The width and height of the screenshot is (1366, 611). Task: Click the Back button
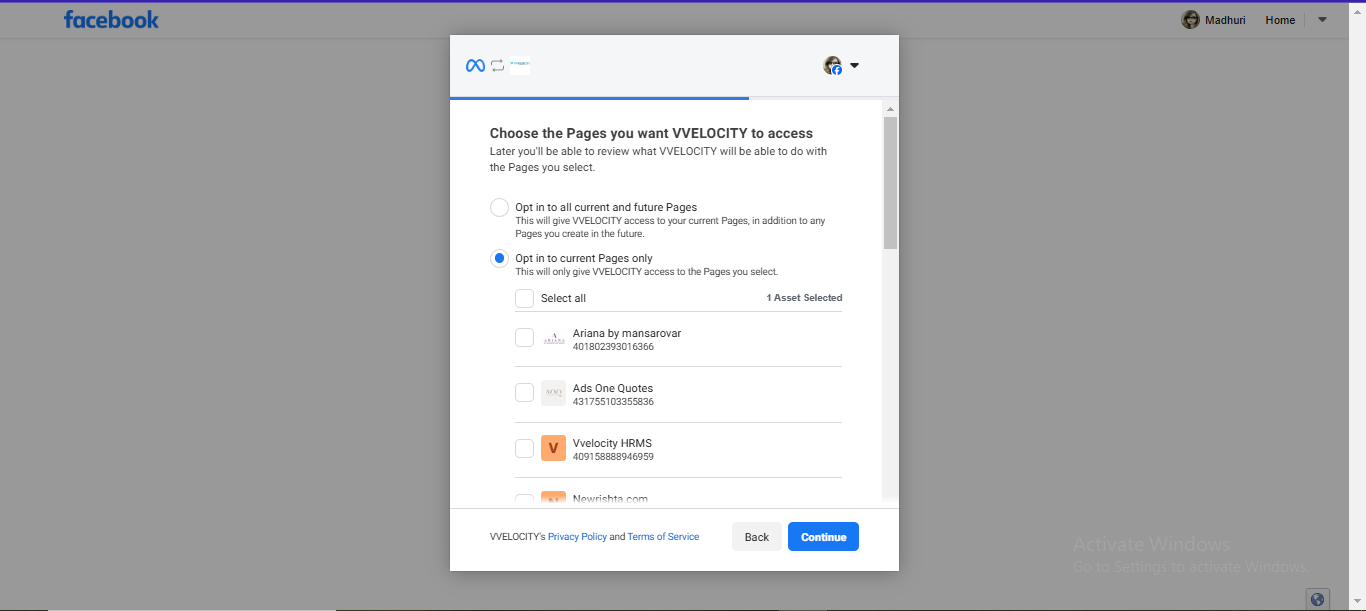(757, 537)
